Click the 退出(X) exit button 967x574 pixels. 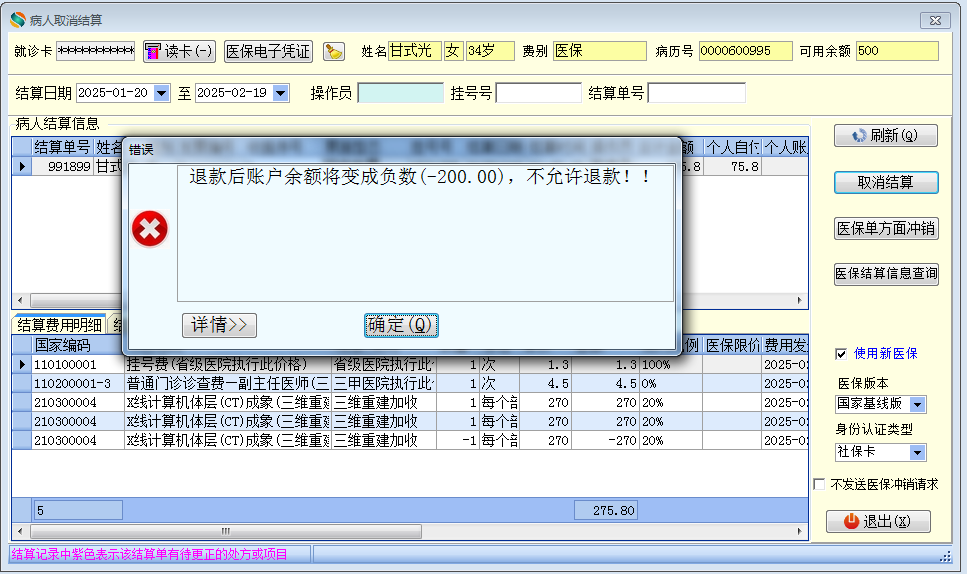point(878,522)
